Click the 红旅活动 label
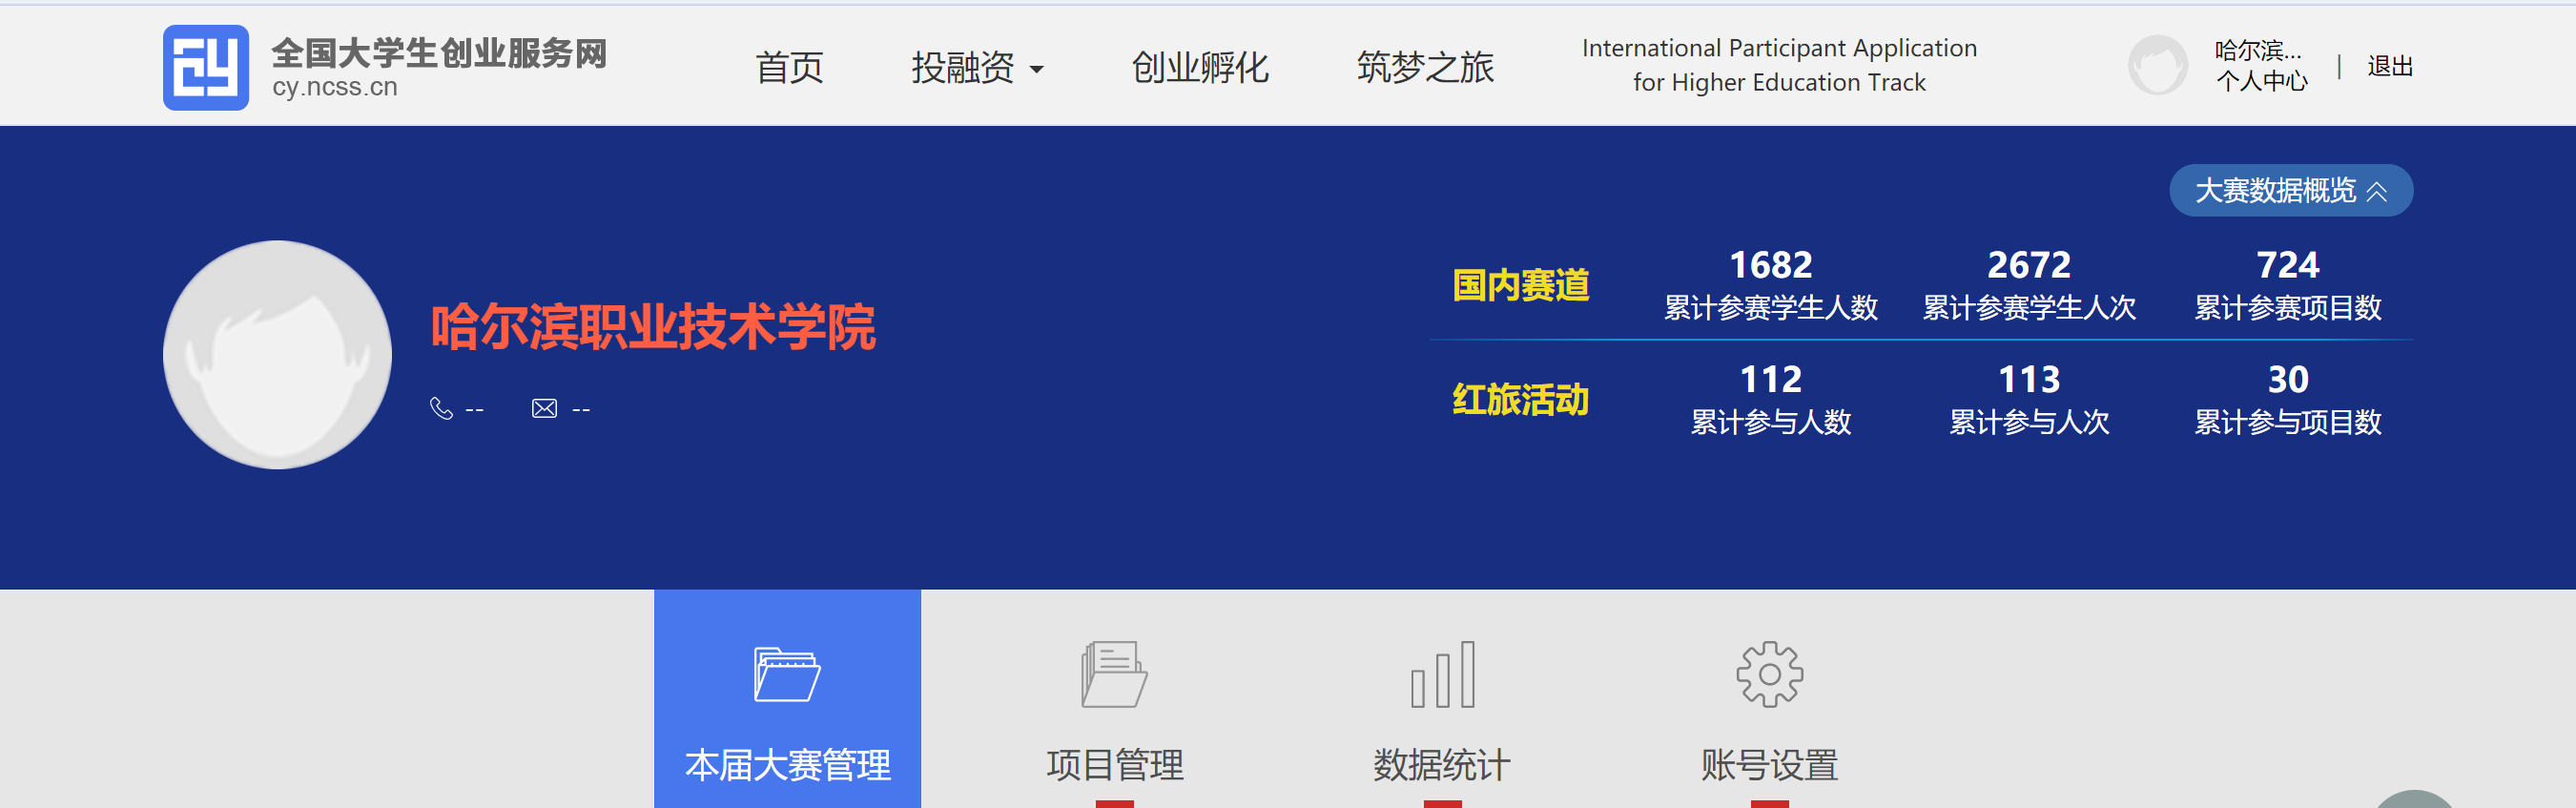Viewport: 2576px width, 808px height. 1520,399
